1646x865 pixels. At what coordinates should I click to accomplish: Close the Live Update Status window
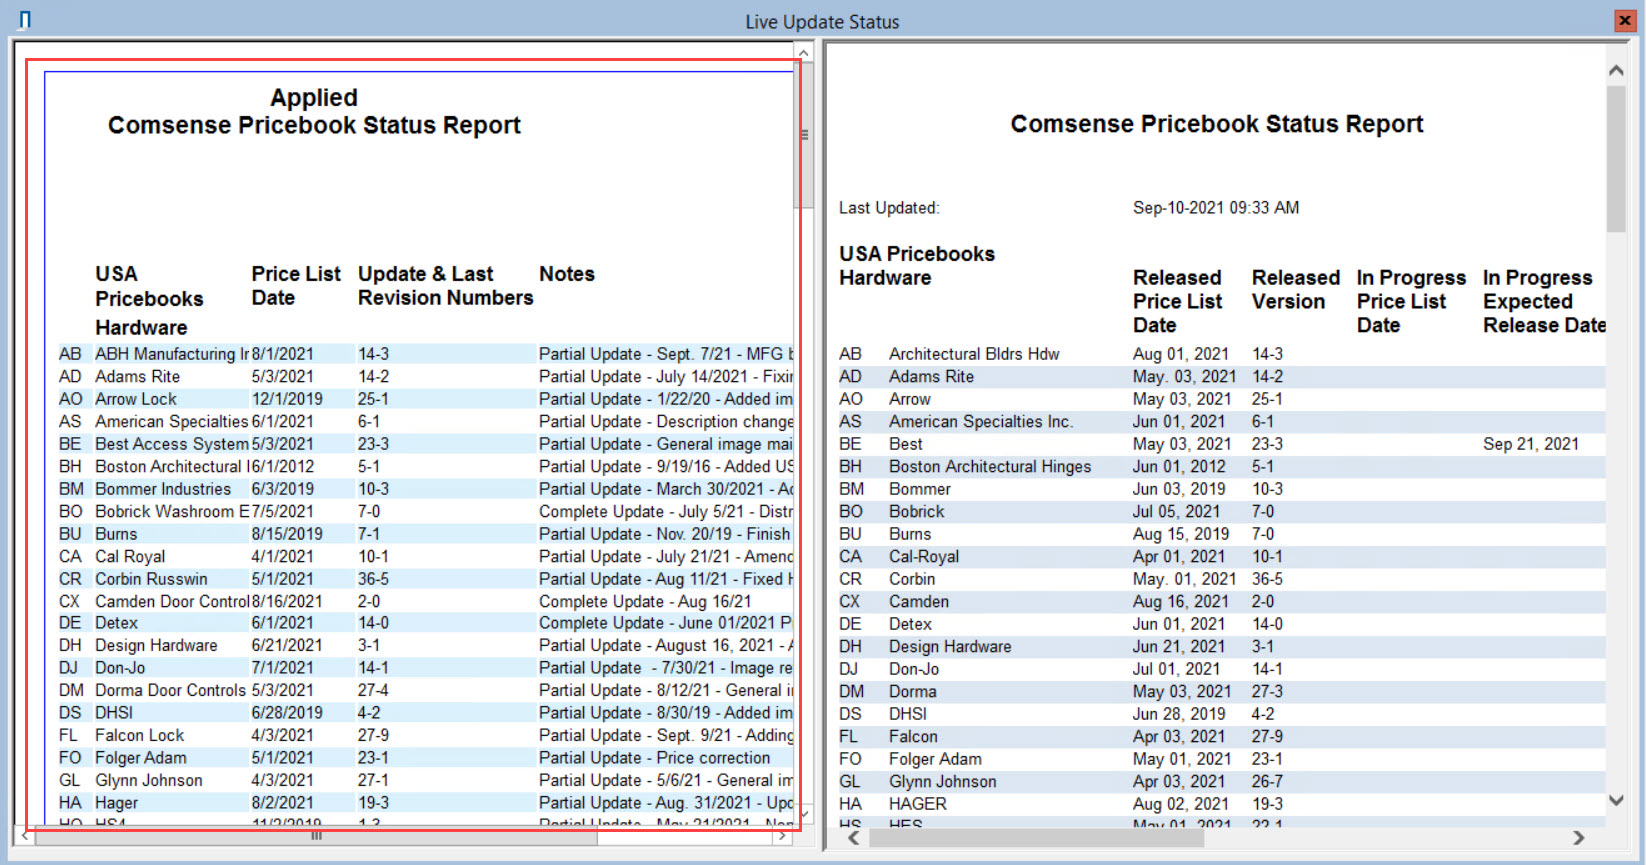tap(1625, 21)
